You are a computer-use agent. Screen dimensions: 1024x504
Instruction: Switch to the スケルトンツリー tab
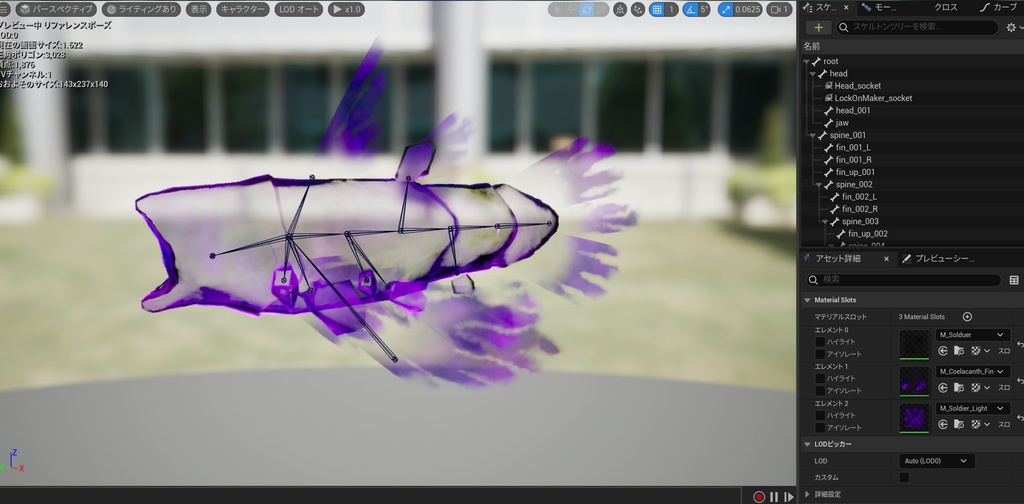pos(822,8)
